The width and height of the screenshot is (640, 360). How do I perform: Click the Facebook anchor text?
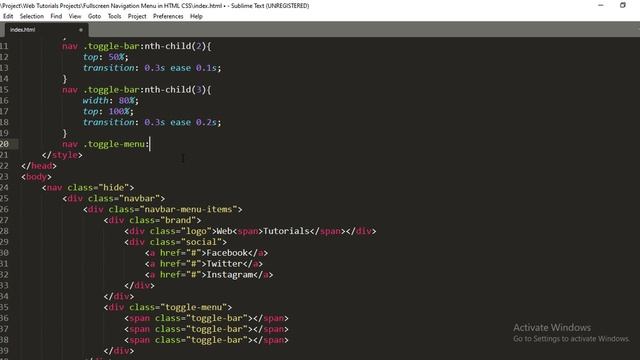[227, 253]
